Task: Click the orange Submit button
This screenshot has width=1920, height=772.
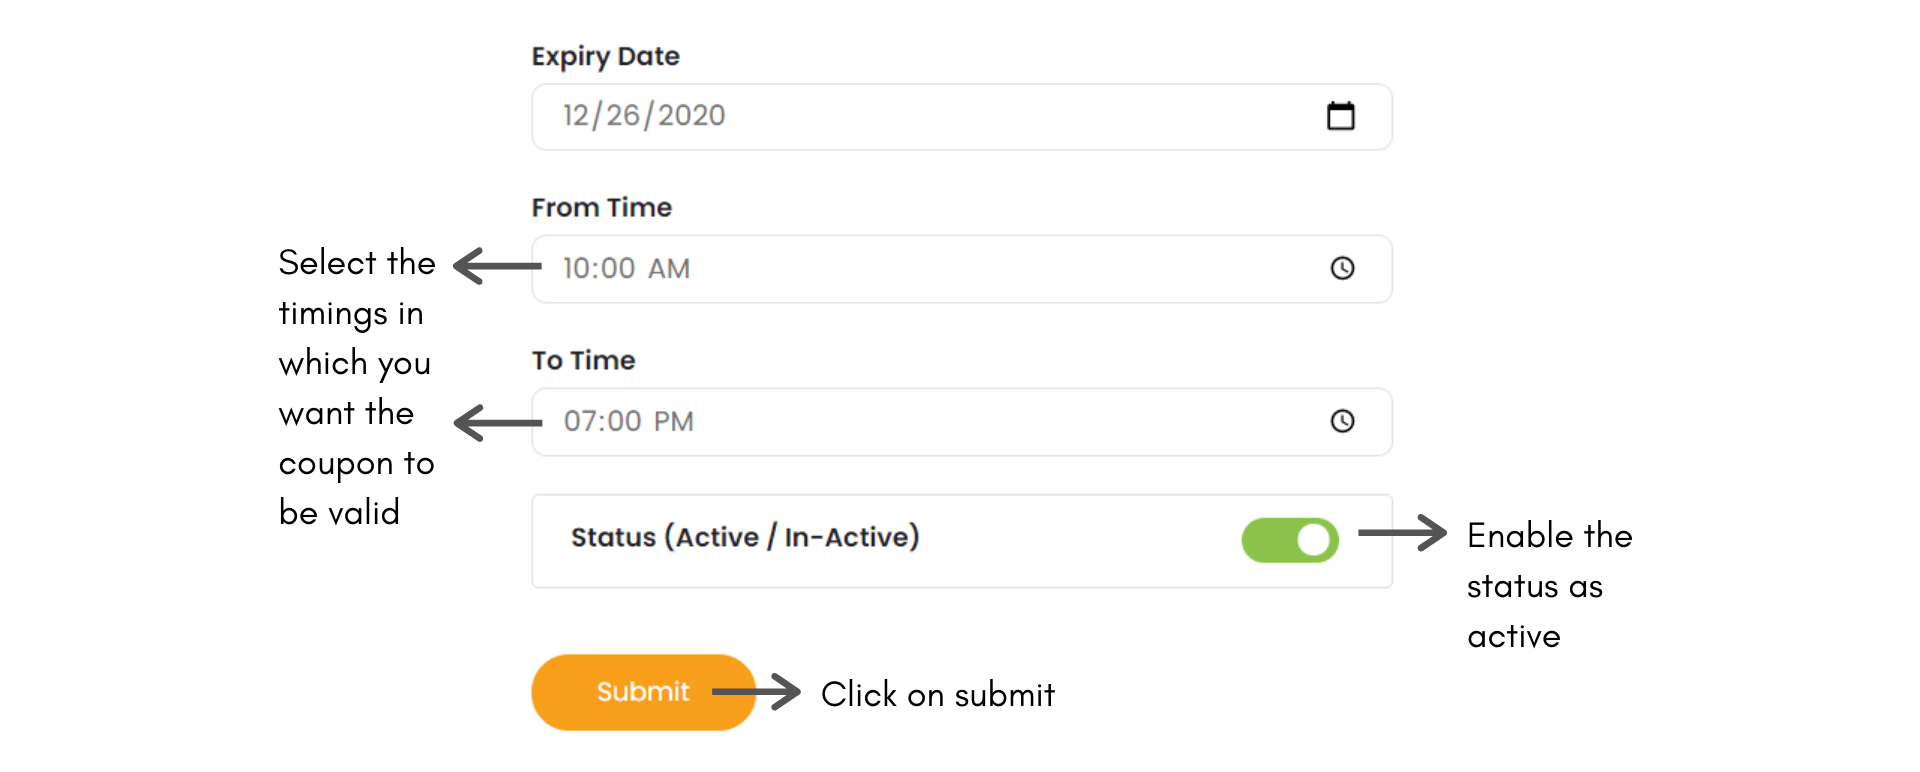Action: click(x=643, y=692)
